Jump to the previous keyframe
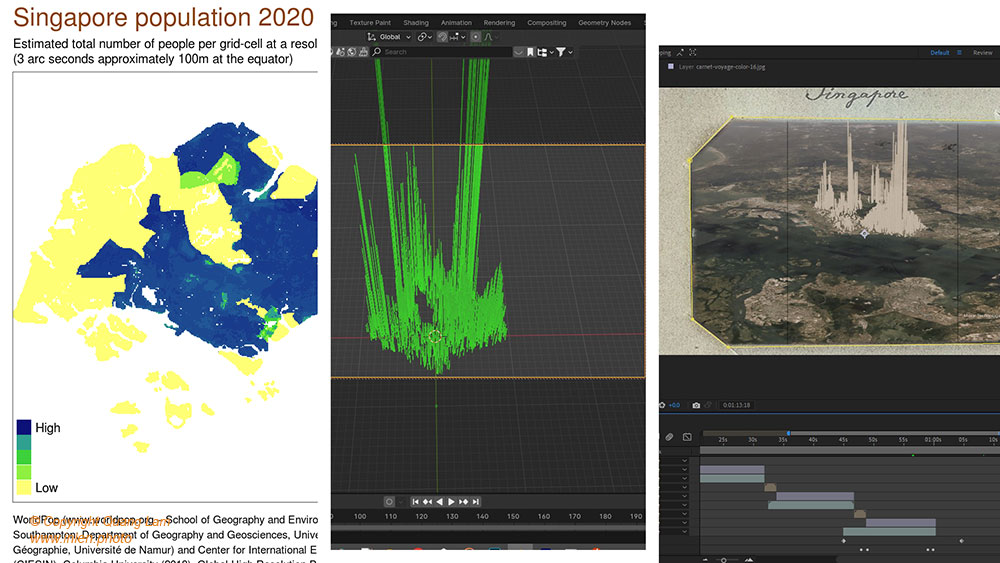1000x563 pixels. pyautogui.click(x=427, y=502)
